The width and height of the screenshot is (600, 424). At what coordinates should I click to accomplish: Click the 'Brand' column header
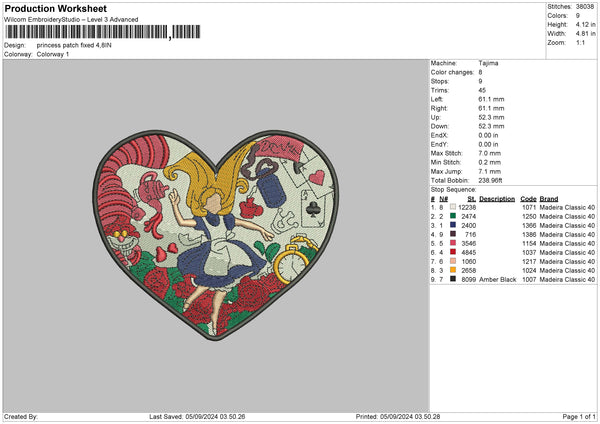point(549,199)
